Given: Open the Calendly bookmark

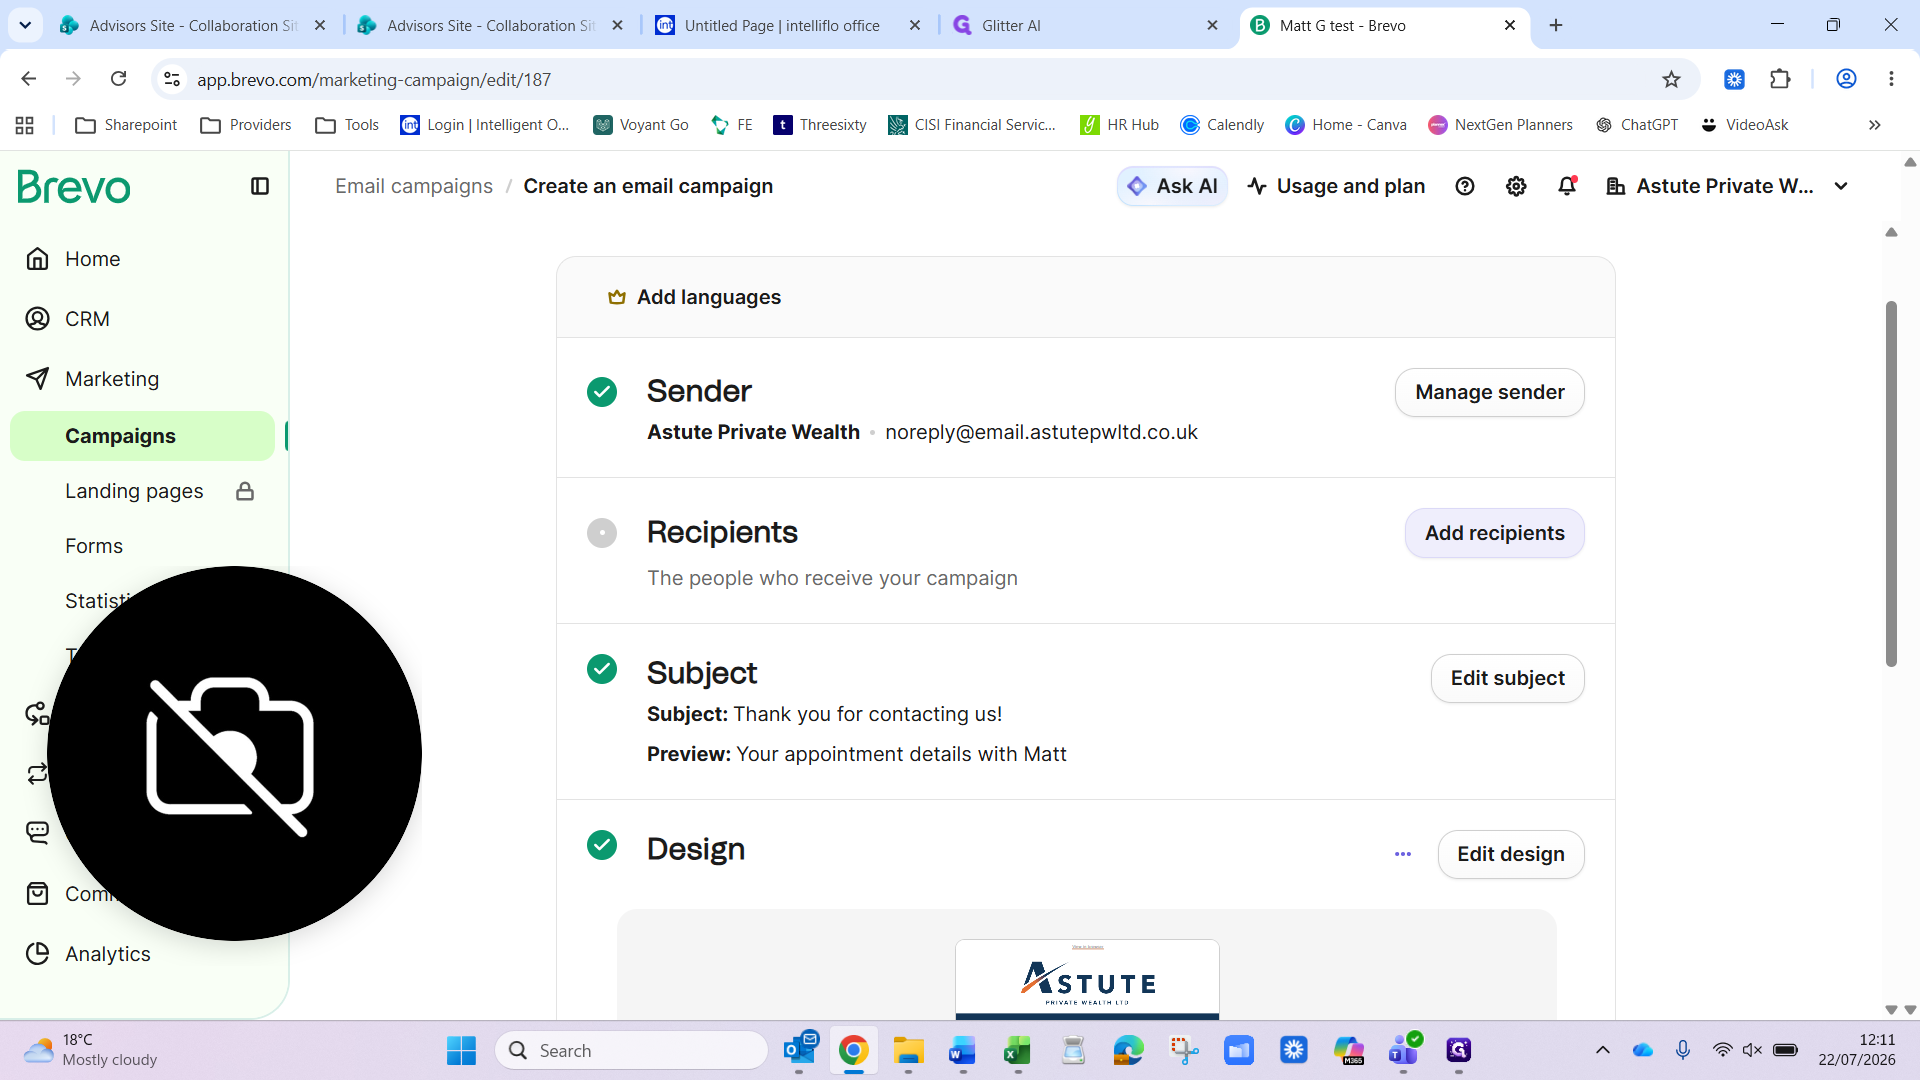Looking at the screenshot, I should (x=1222, y=125).
